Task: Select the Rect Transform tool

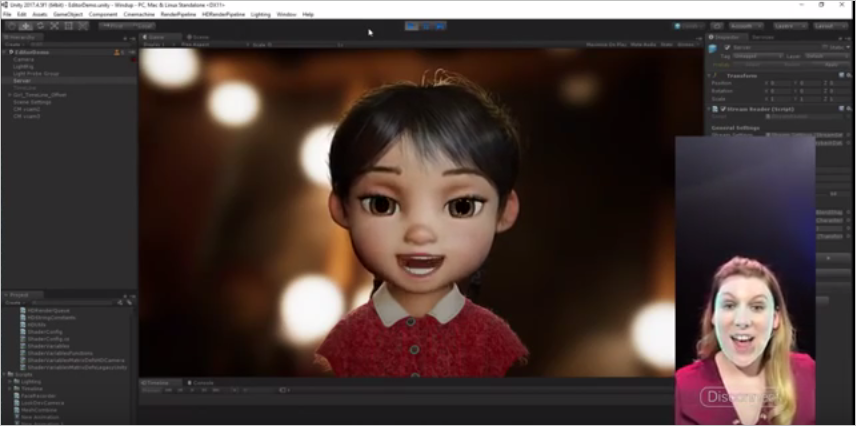Action: (x=68, y=26)
